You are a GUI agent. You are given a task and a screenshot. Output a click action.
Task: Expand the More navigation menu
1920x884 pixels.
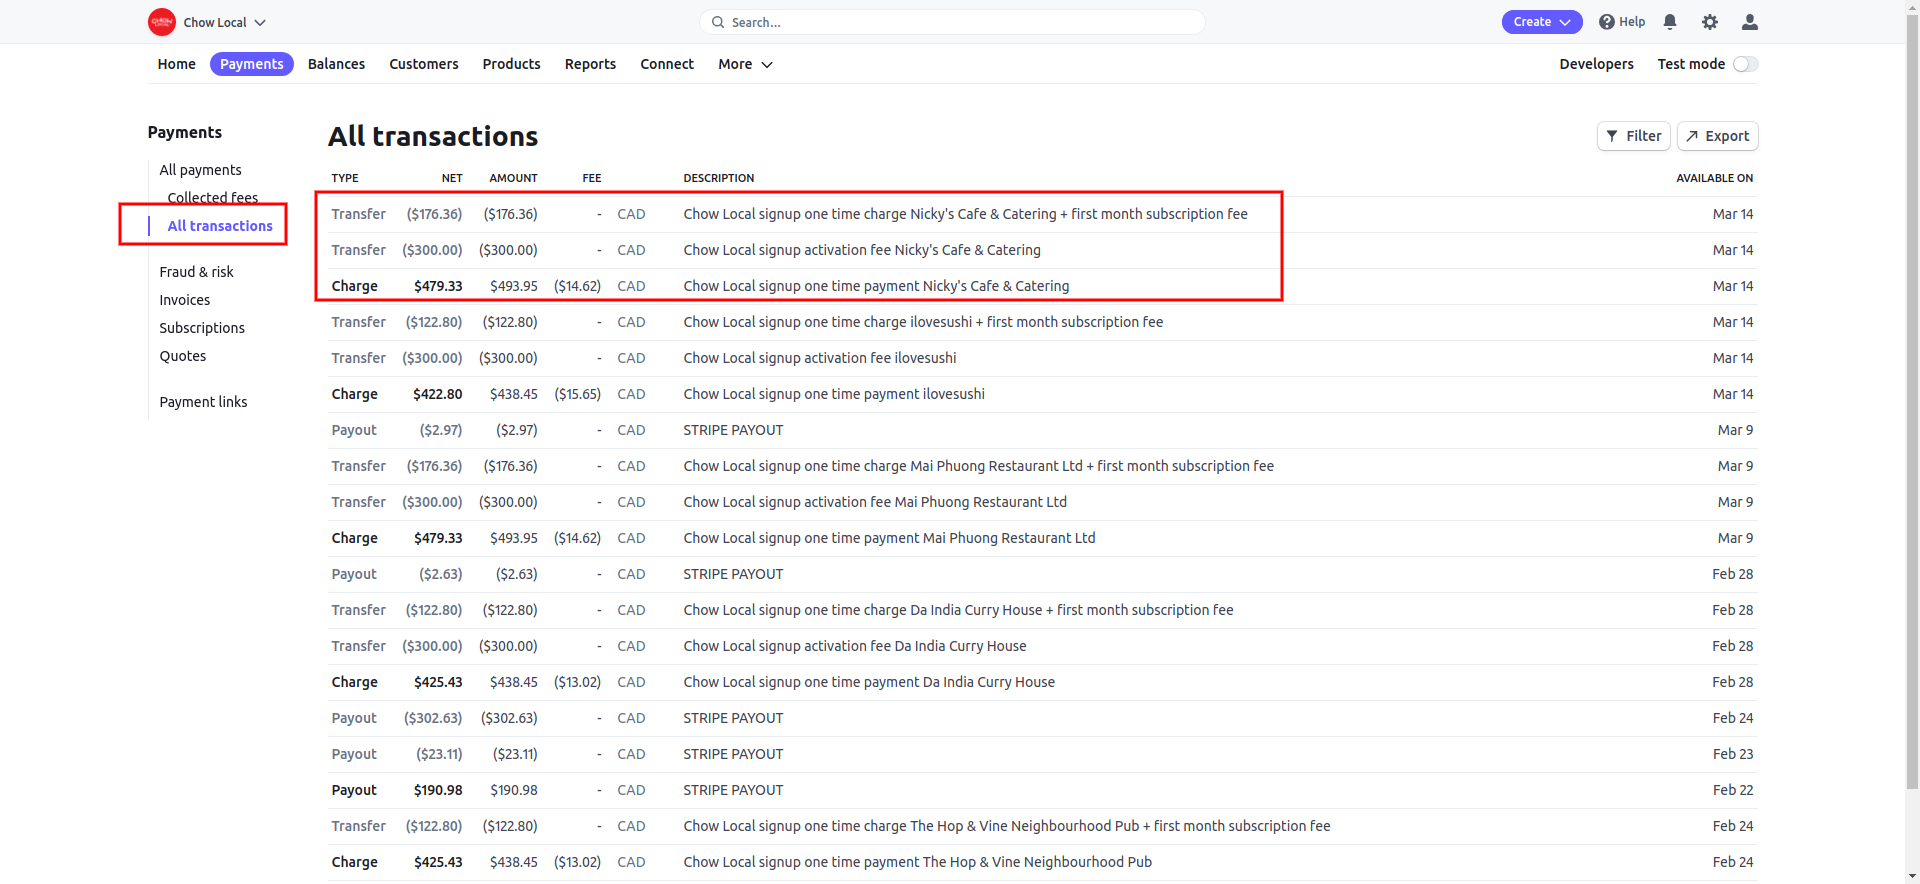pos(745,64)
